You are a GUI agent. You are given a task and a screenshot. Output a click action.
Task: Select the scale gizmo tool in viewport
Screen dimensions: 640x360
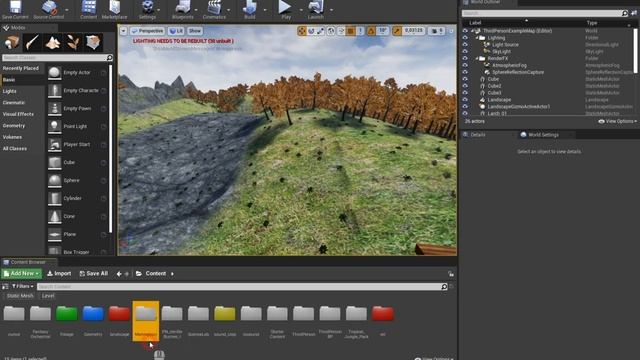coord(321,31)
